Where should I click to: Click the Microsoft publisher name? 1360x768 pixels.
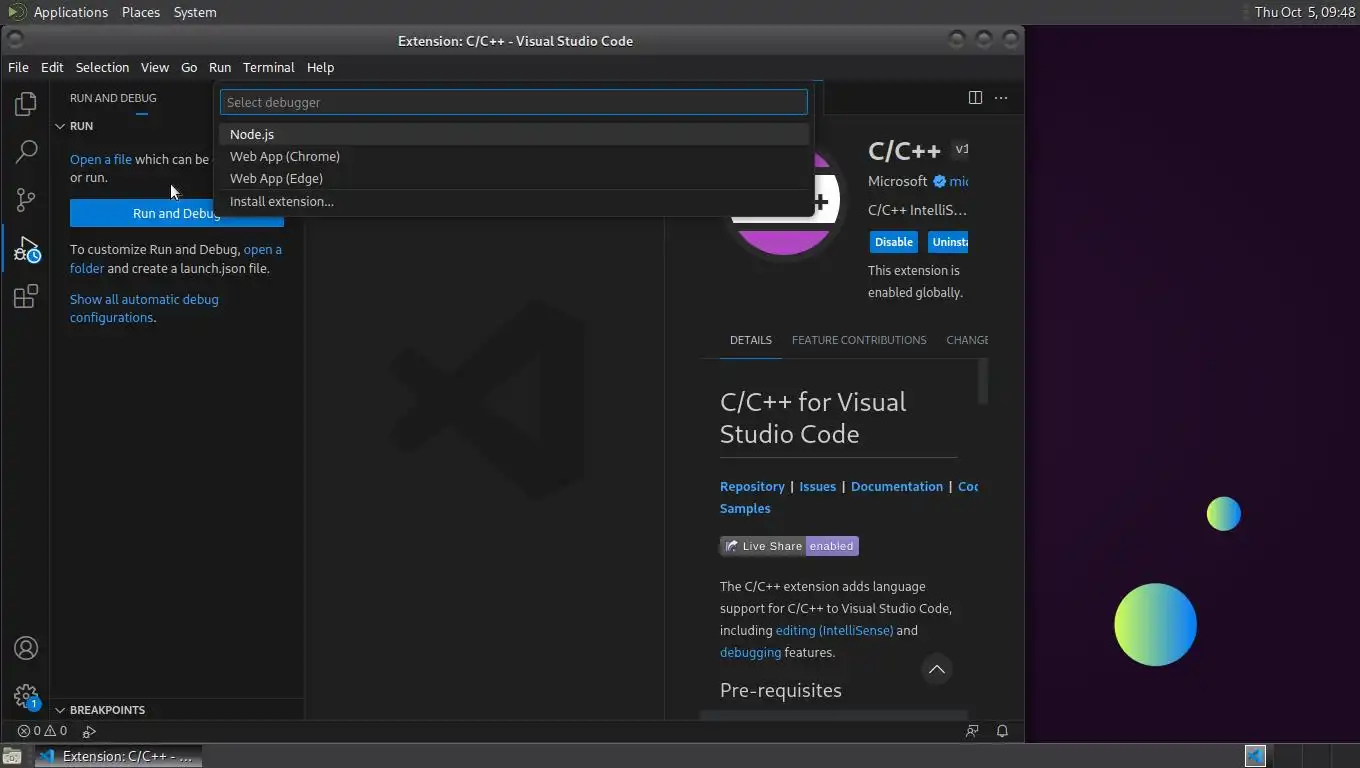point(898,181)
